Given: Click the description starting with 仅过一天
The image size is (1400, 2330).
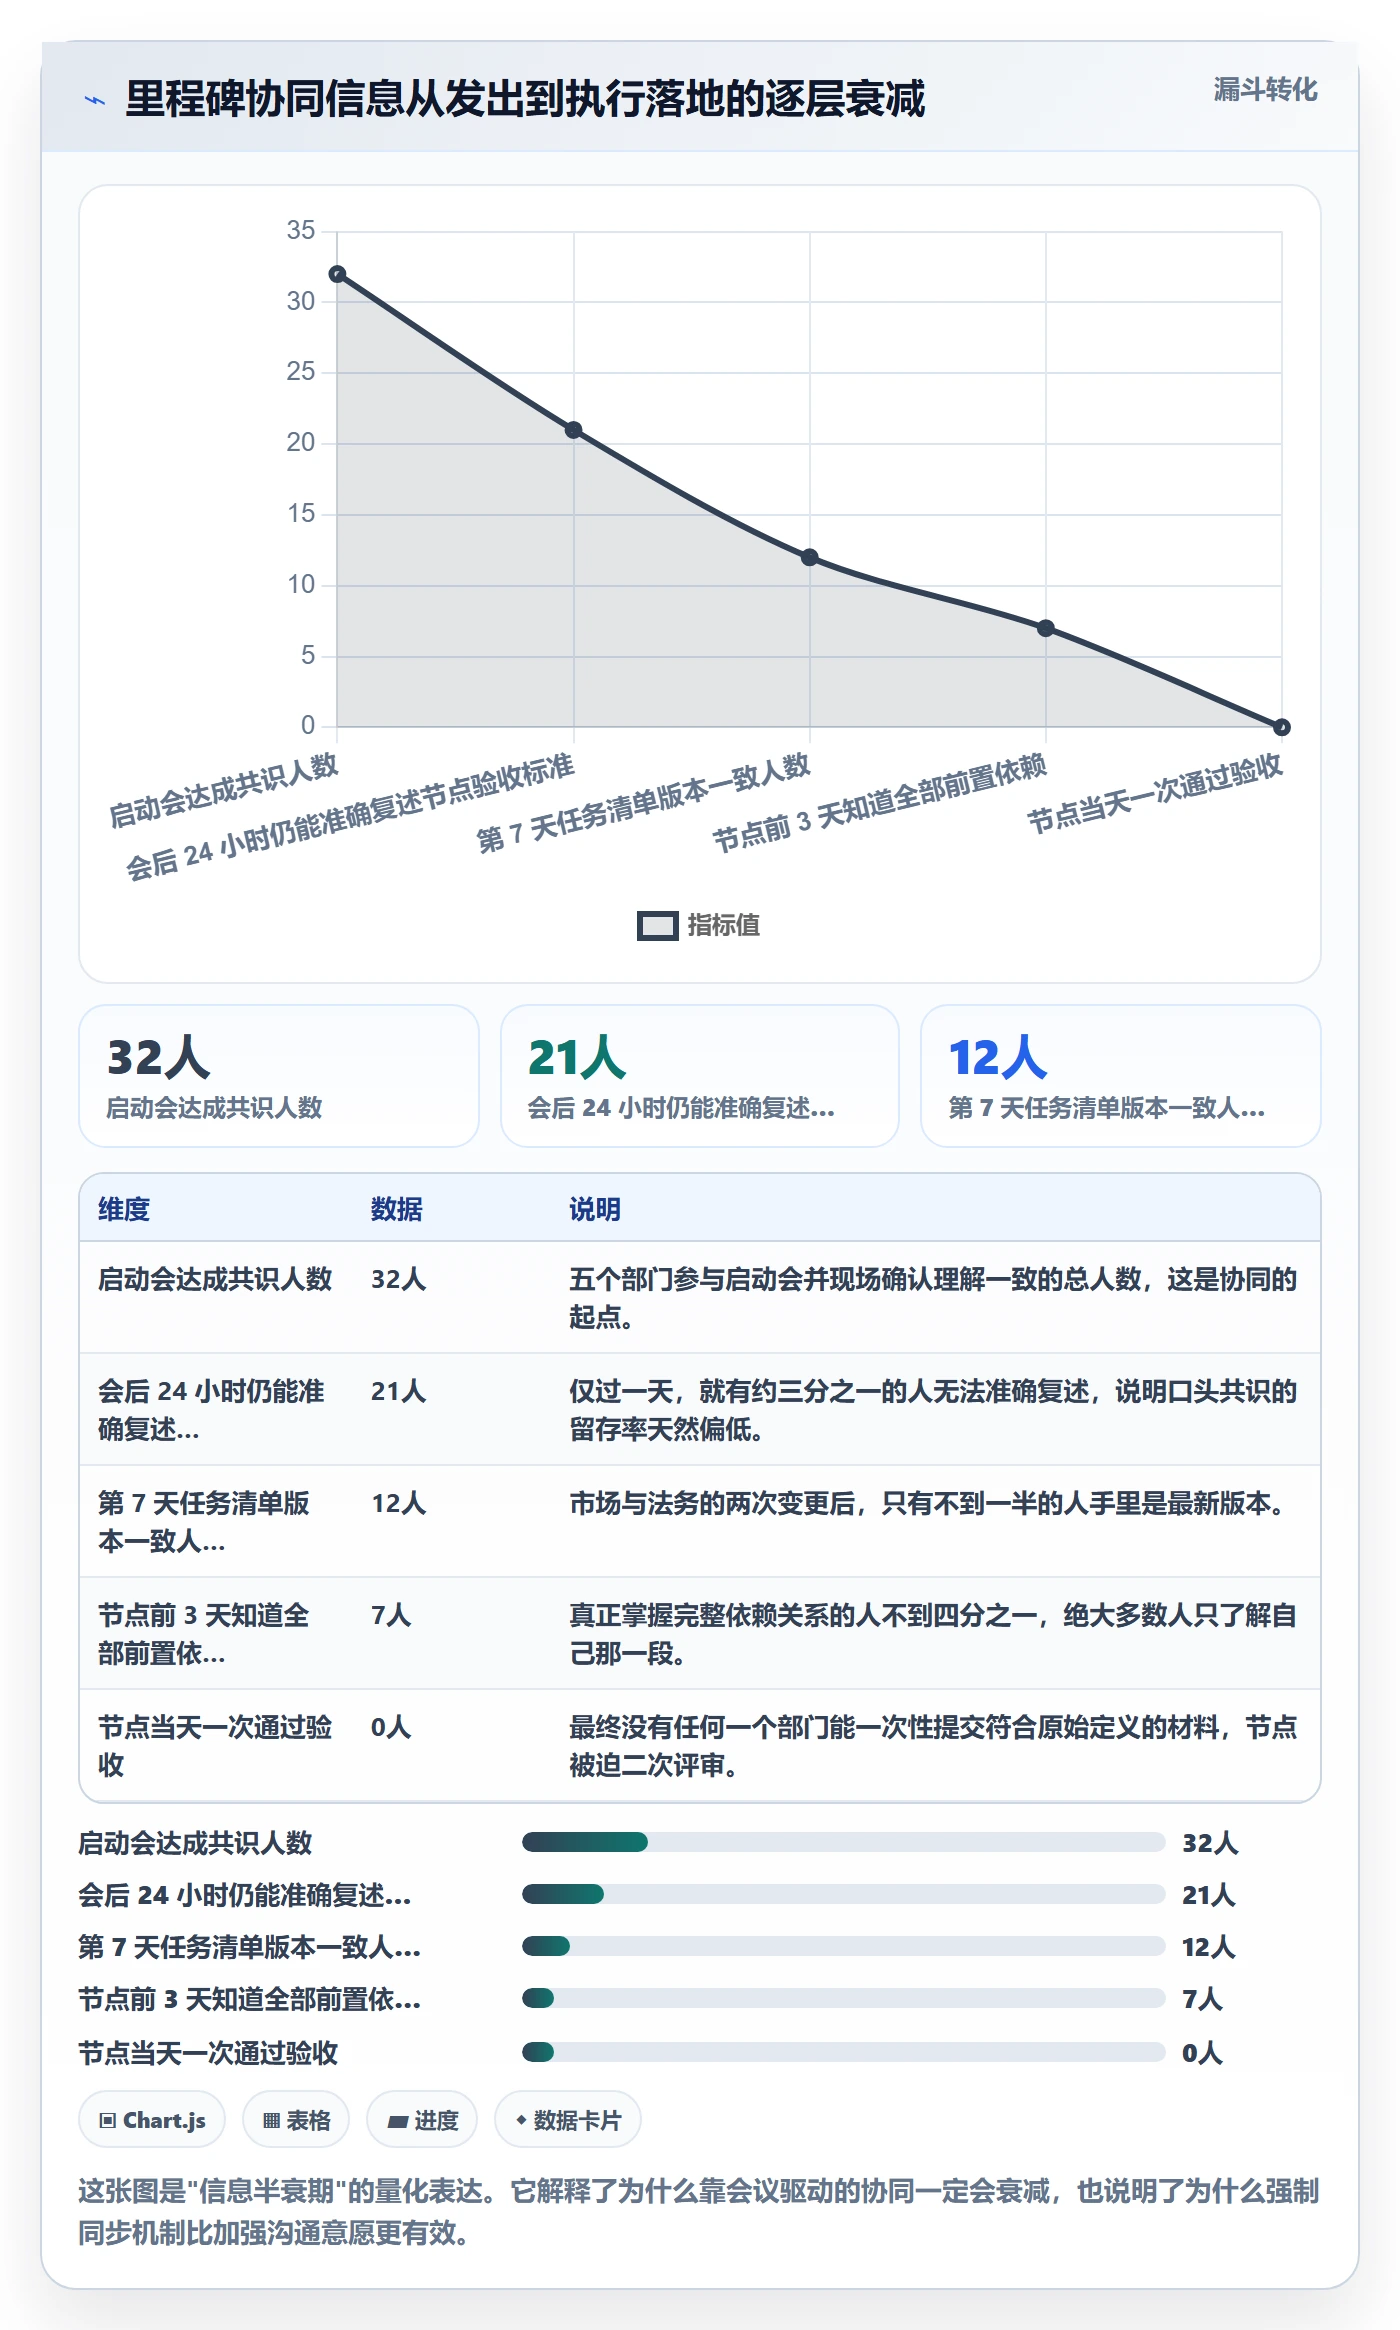Looking at the screenshot, I should point(933,1410).
